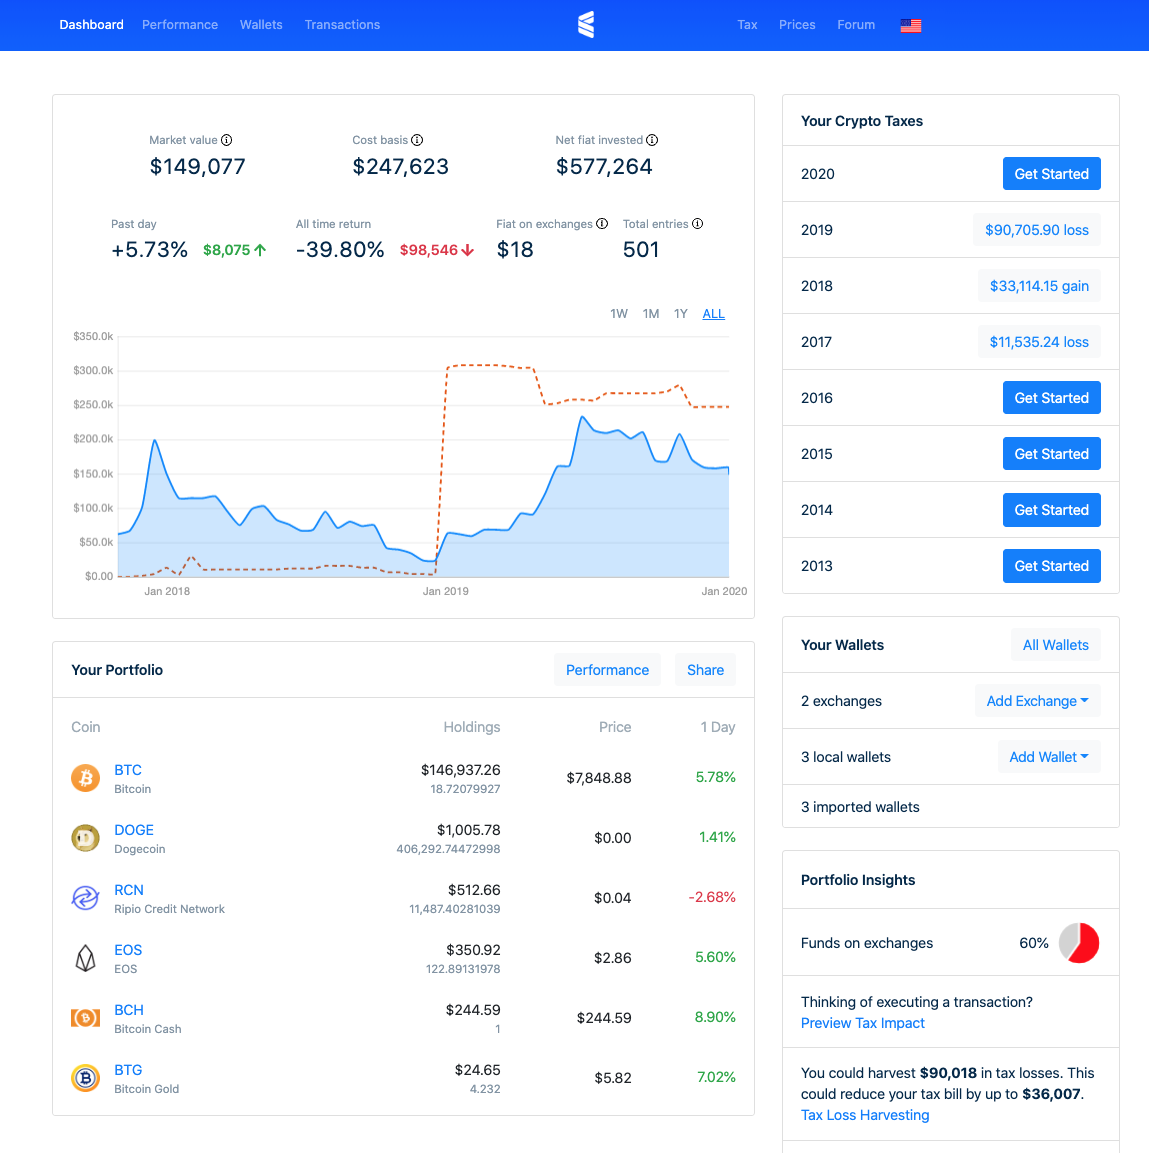Open the Prices nav item
This screenshot has height=1153, width=1149.
[x=797, y=25]
